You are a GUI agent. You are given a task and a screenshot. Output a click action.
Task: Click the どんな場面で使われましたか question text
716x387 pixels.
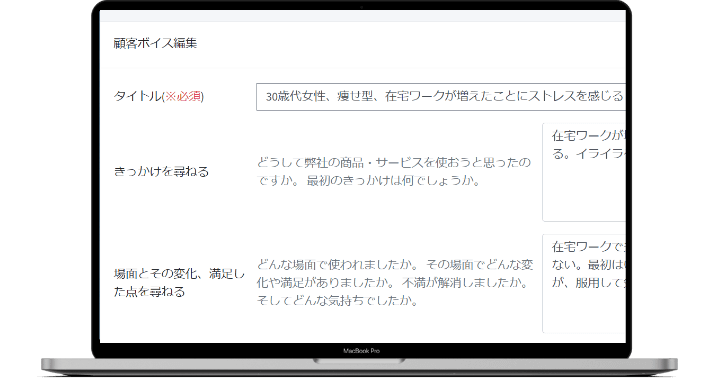[395, 282]
